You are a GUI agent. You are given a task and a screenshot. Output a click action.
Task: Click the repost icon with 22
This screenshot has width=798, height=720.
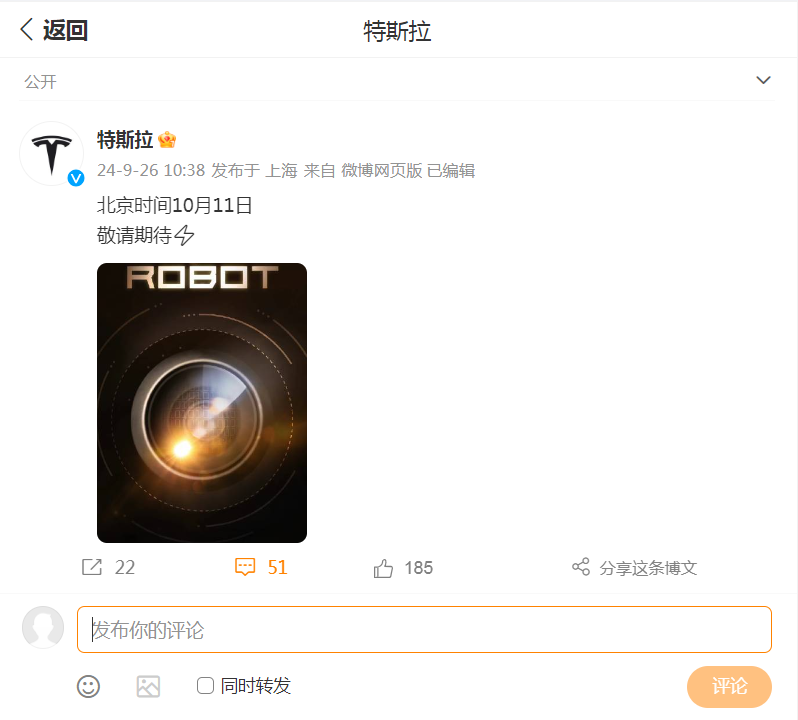tap(92, 568)
